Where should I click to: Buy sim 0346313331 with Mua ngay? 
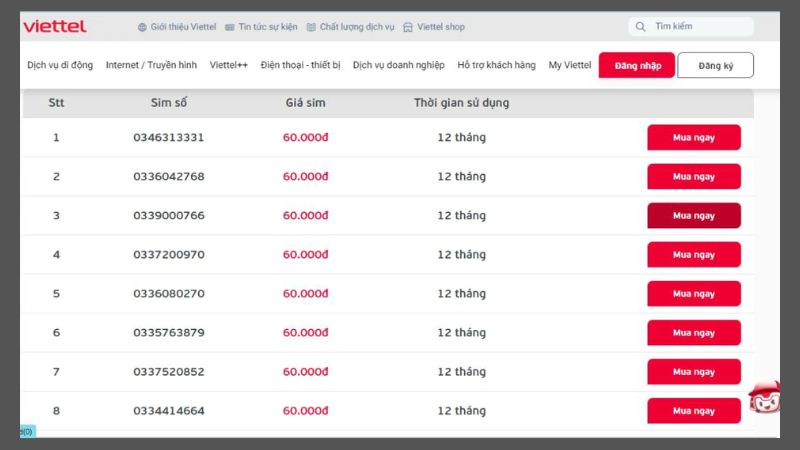click(694, 137)
